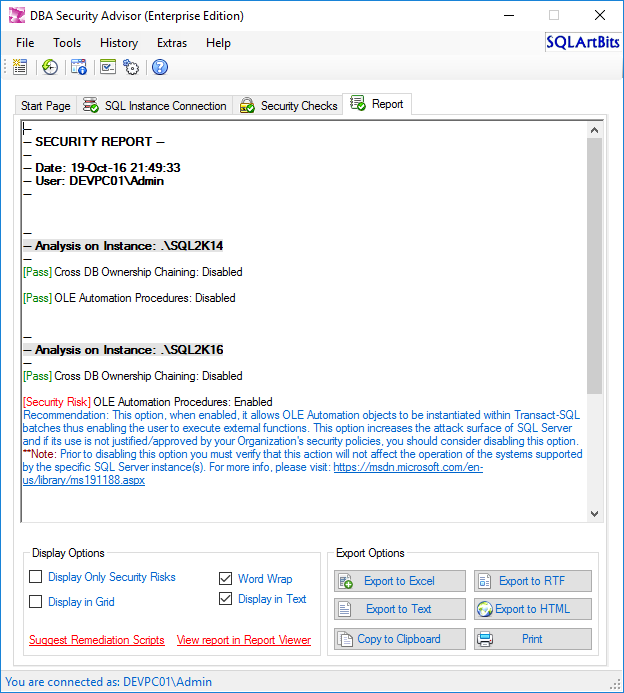This screenshot has width=624, height=693.
Task: Tick the Display in Grid checkbox
Action: pos(35,602)
